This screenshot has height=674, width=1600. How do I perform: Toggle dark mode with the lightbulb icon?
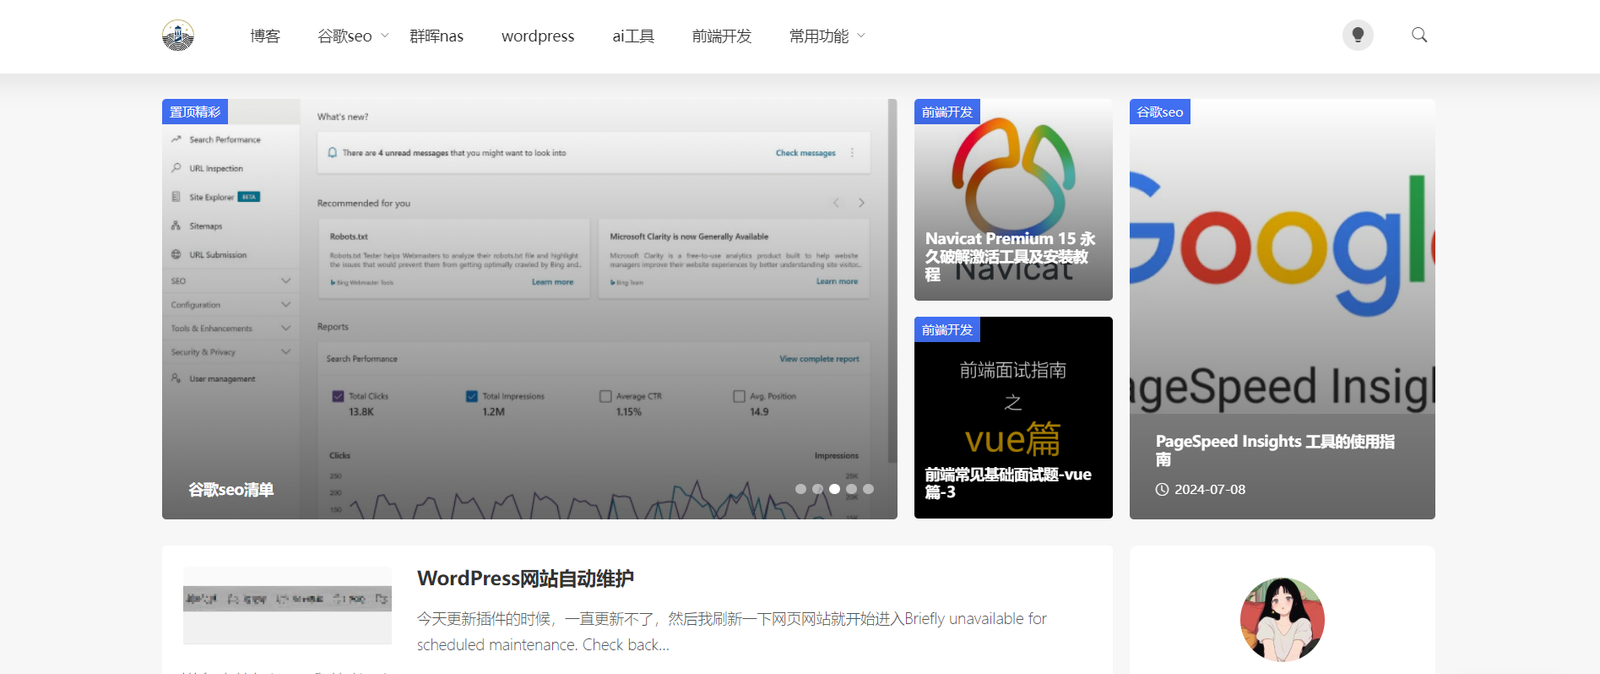click(x=1357, y=35)
